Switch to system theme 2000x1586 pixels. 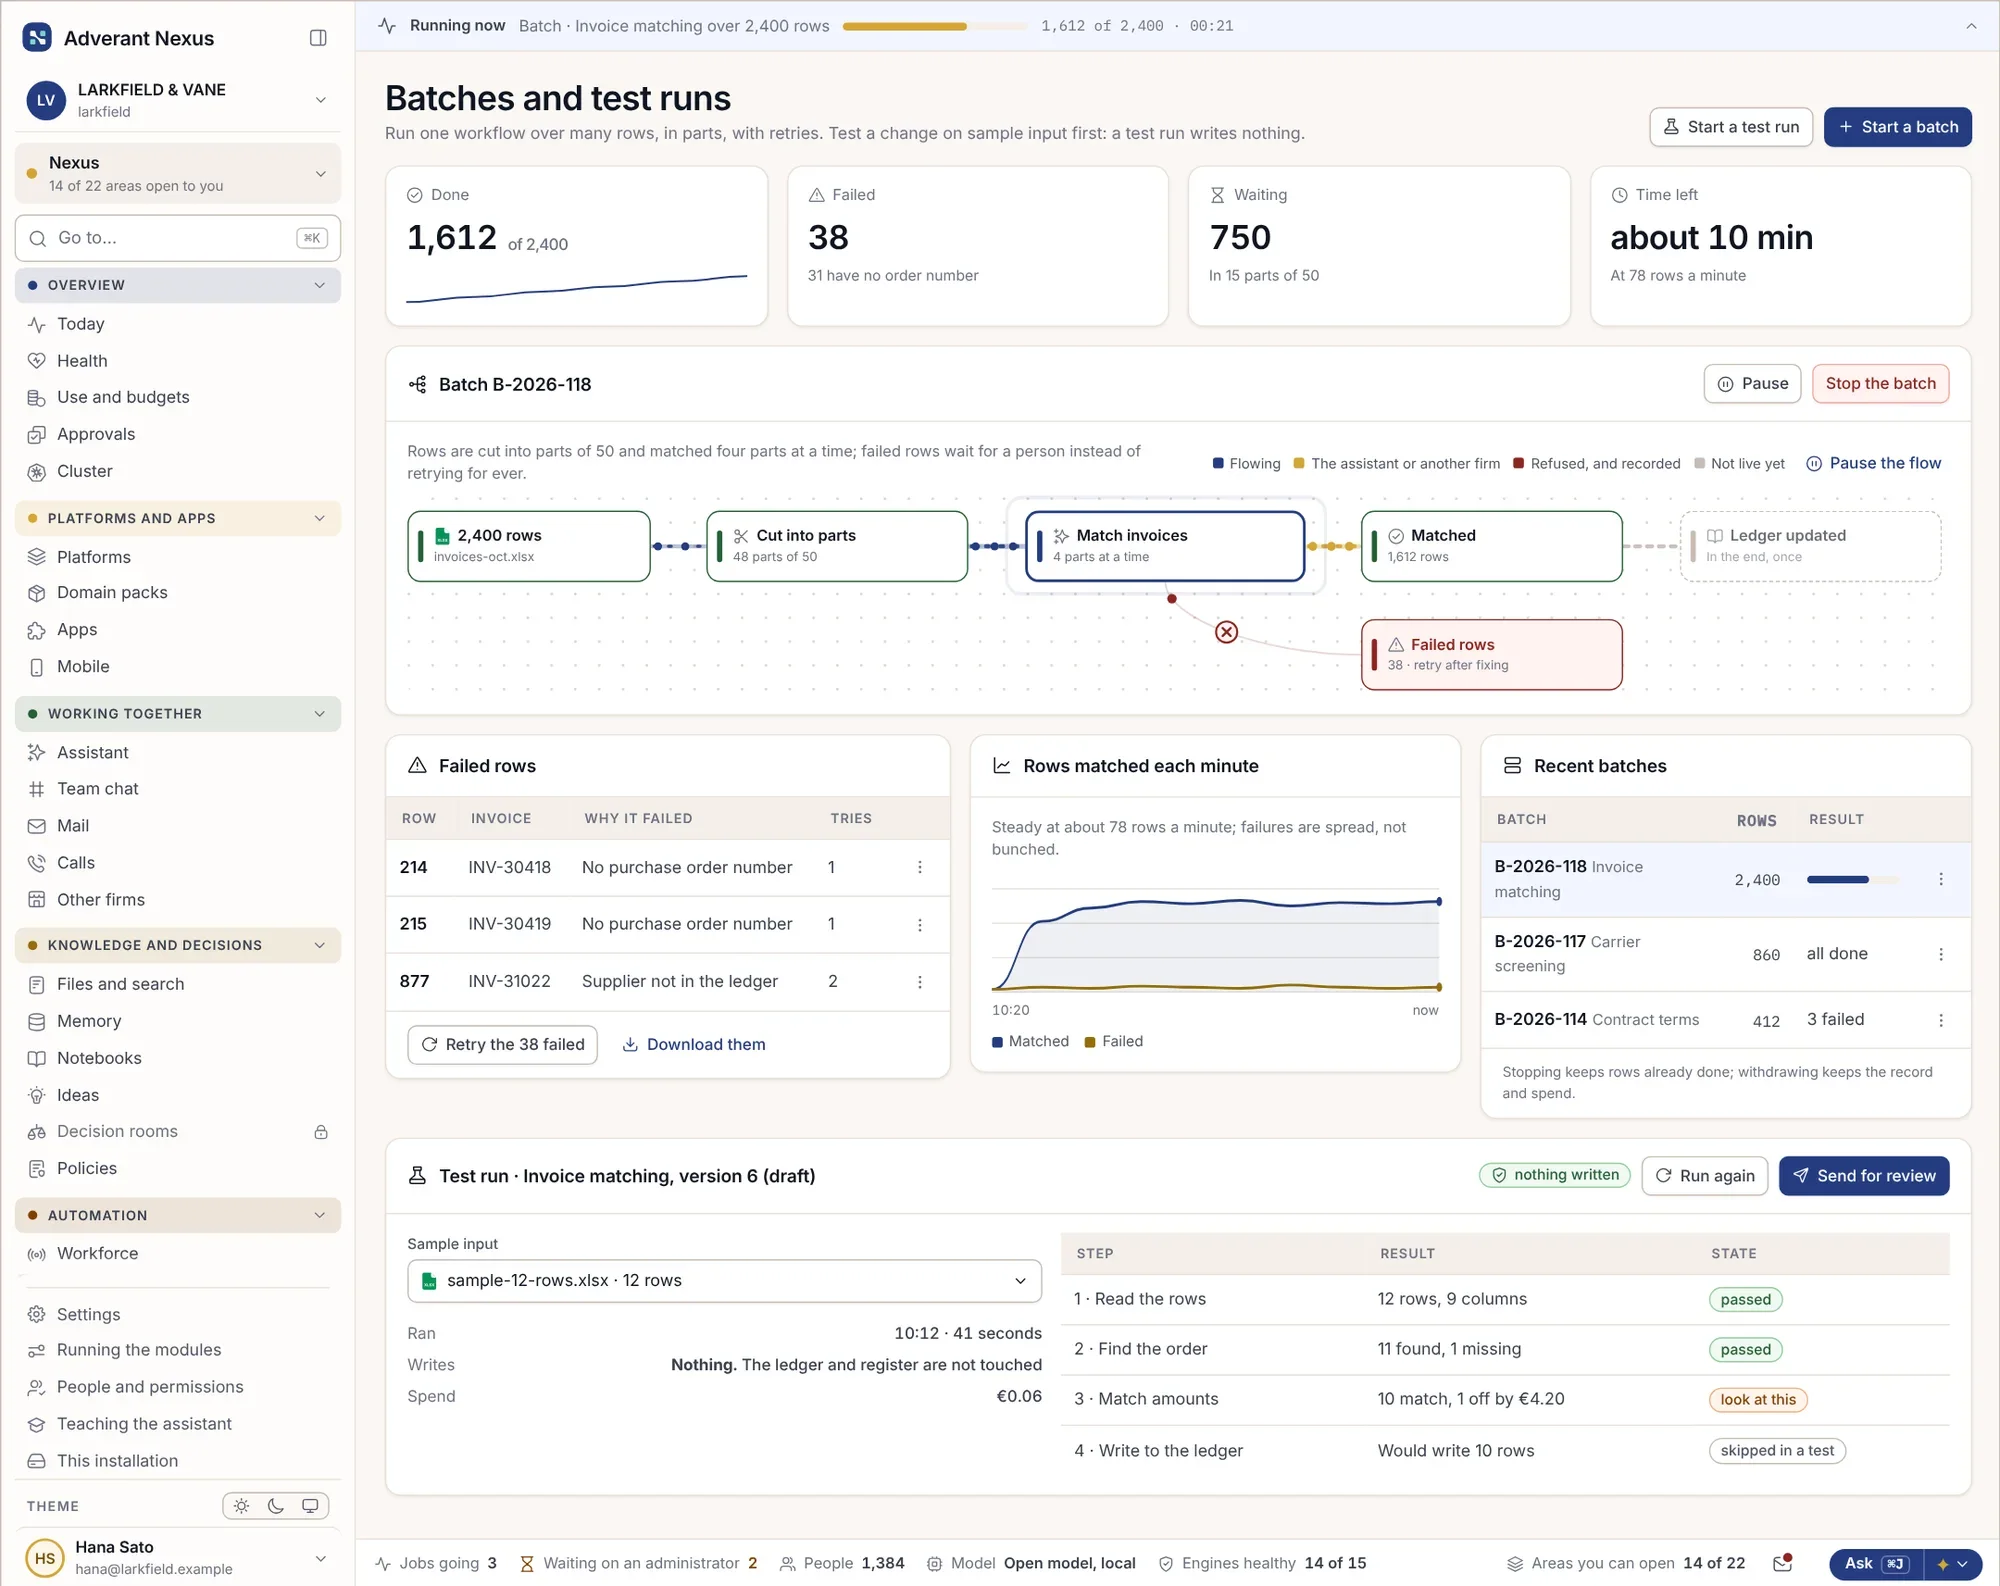[x=310, y=1506]
